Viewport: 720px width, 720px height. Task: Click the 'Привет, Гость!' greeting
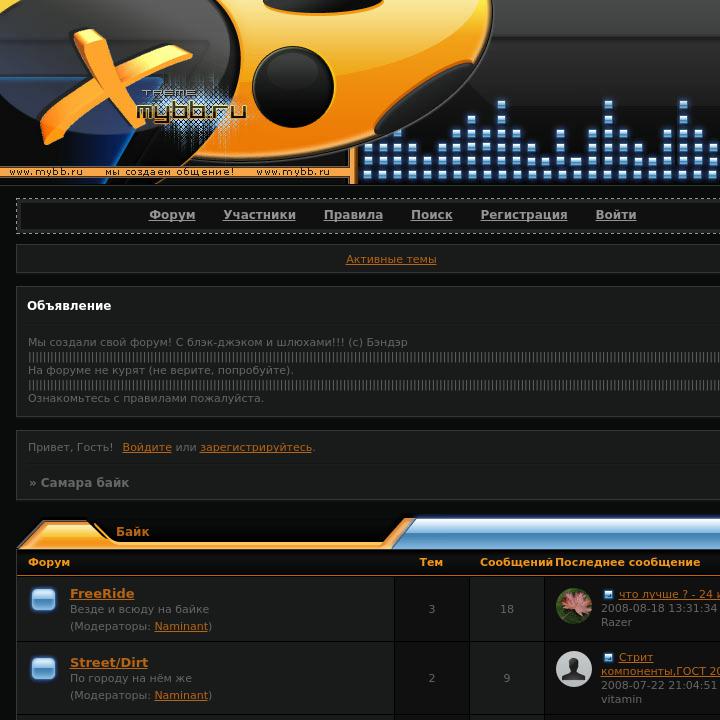(70, 447)
